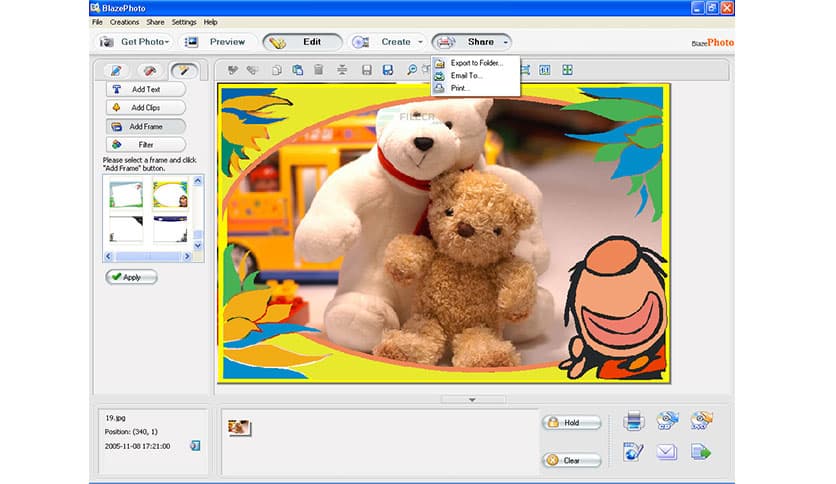Click the redo icon in the edit toolbar
Image resolution: width=836 pixels, height=484 pixels.
tap(253, 70)
